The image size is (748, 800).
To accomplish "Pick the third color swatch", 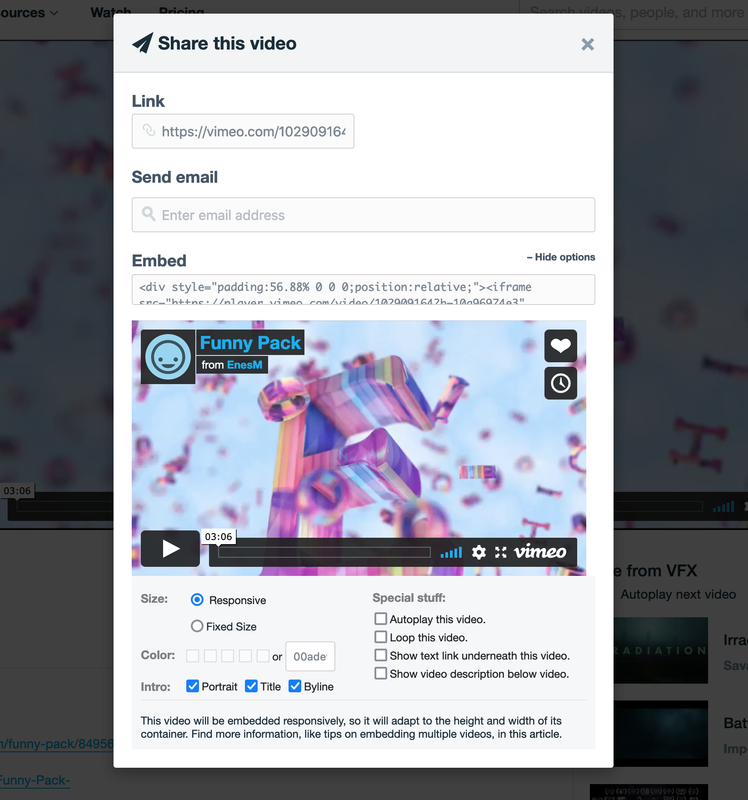I will coord(228,656).
